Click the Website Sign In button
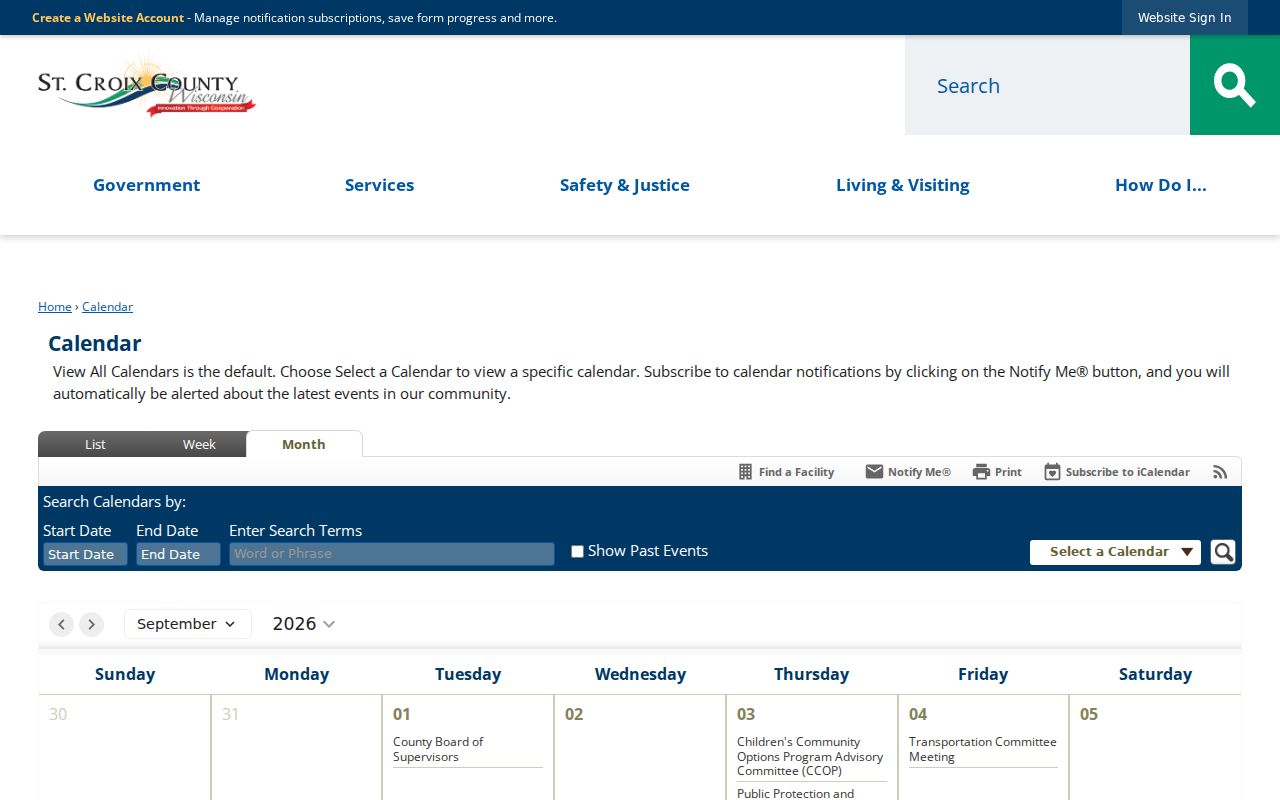1280x800 pixels. click(1185, 18)
